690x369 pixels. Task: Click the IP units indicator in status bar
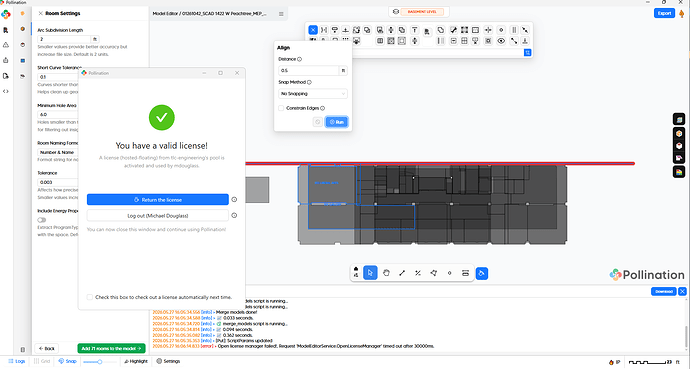click(614, 362)
